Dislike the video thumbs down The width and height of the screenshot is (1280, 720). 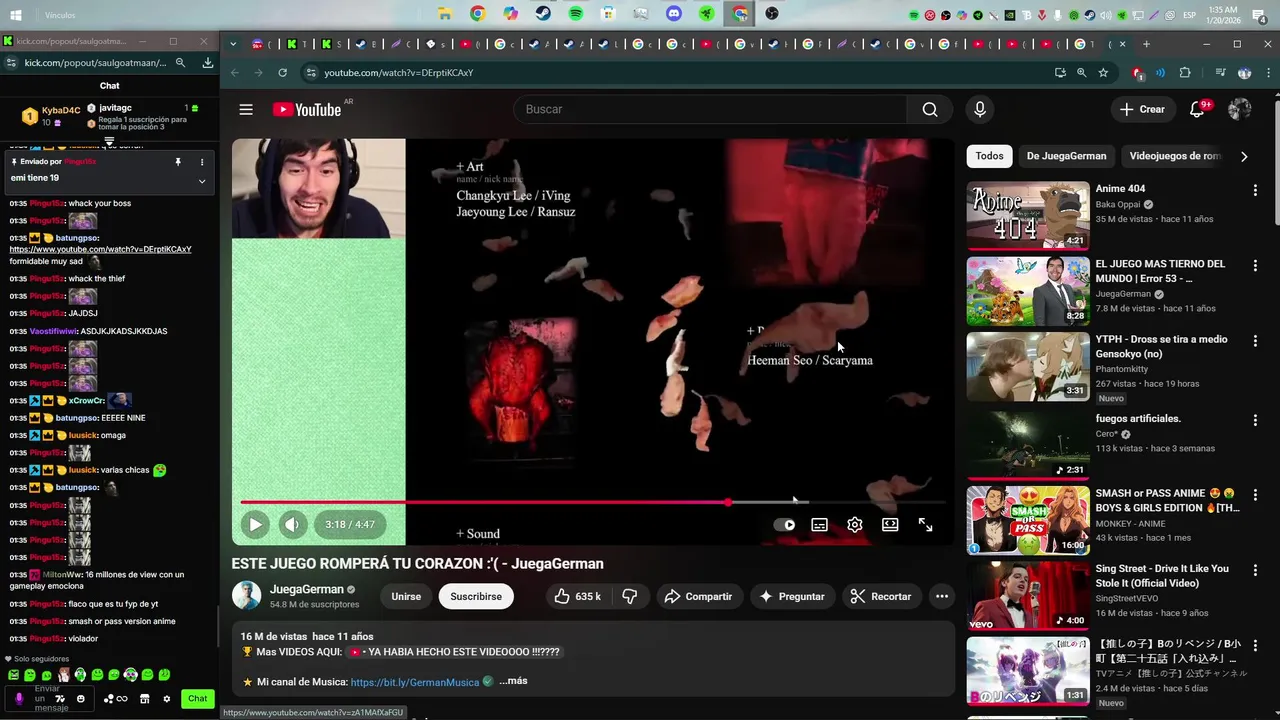630,596
